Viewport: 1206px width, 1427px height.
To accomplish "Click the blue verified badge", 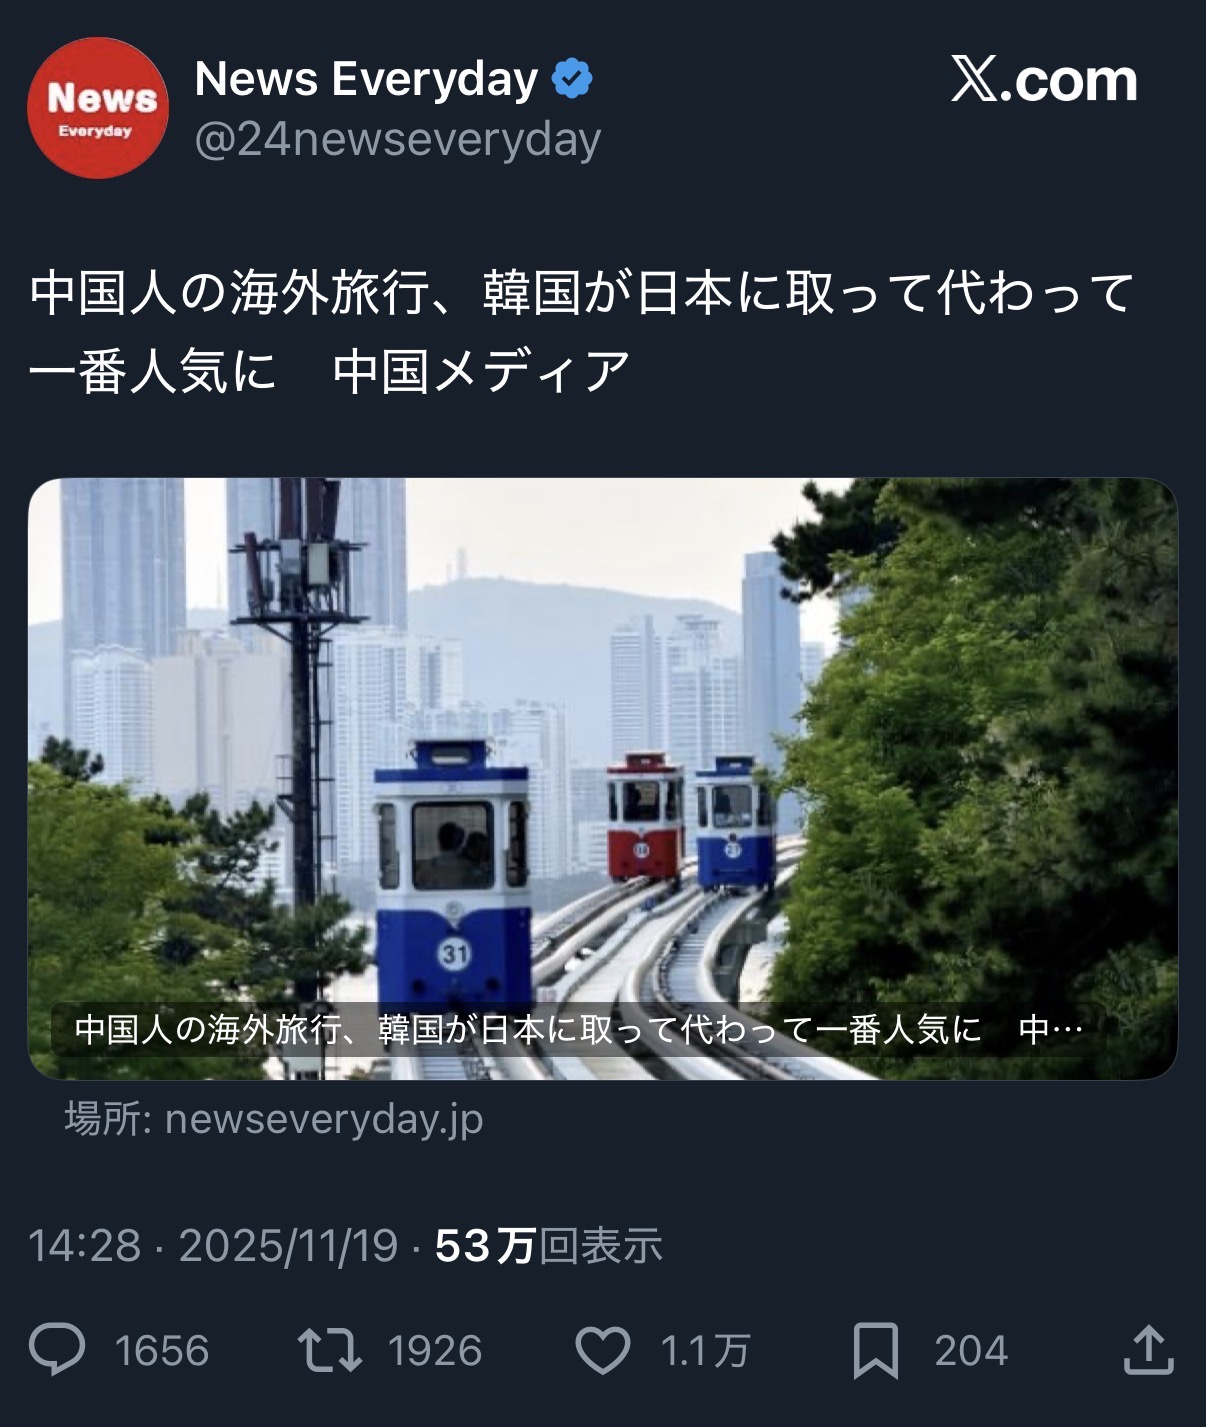I will (x=572, y=79).
